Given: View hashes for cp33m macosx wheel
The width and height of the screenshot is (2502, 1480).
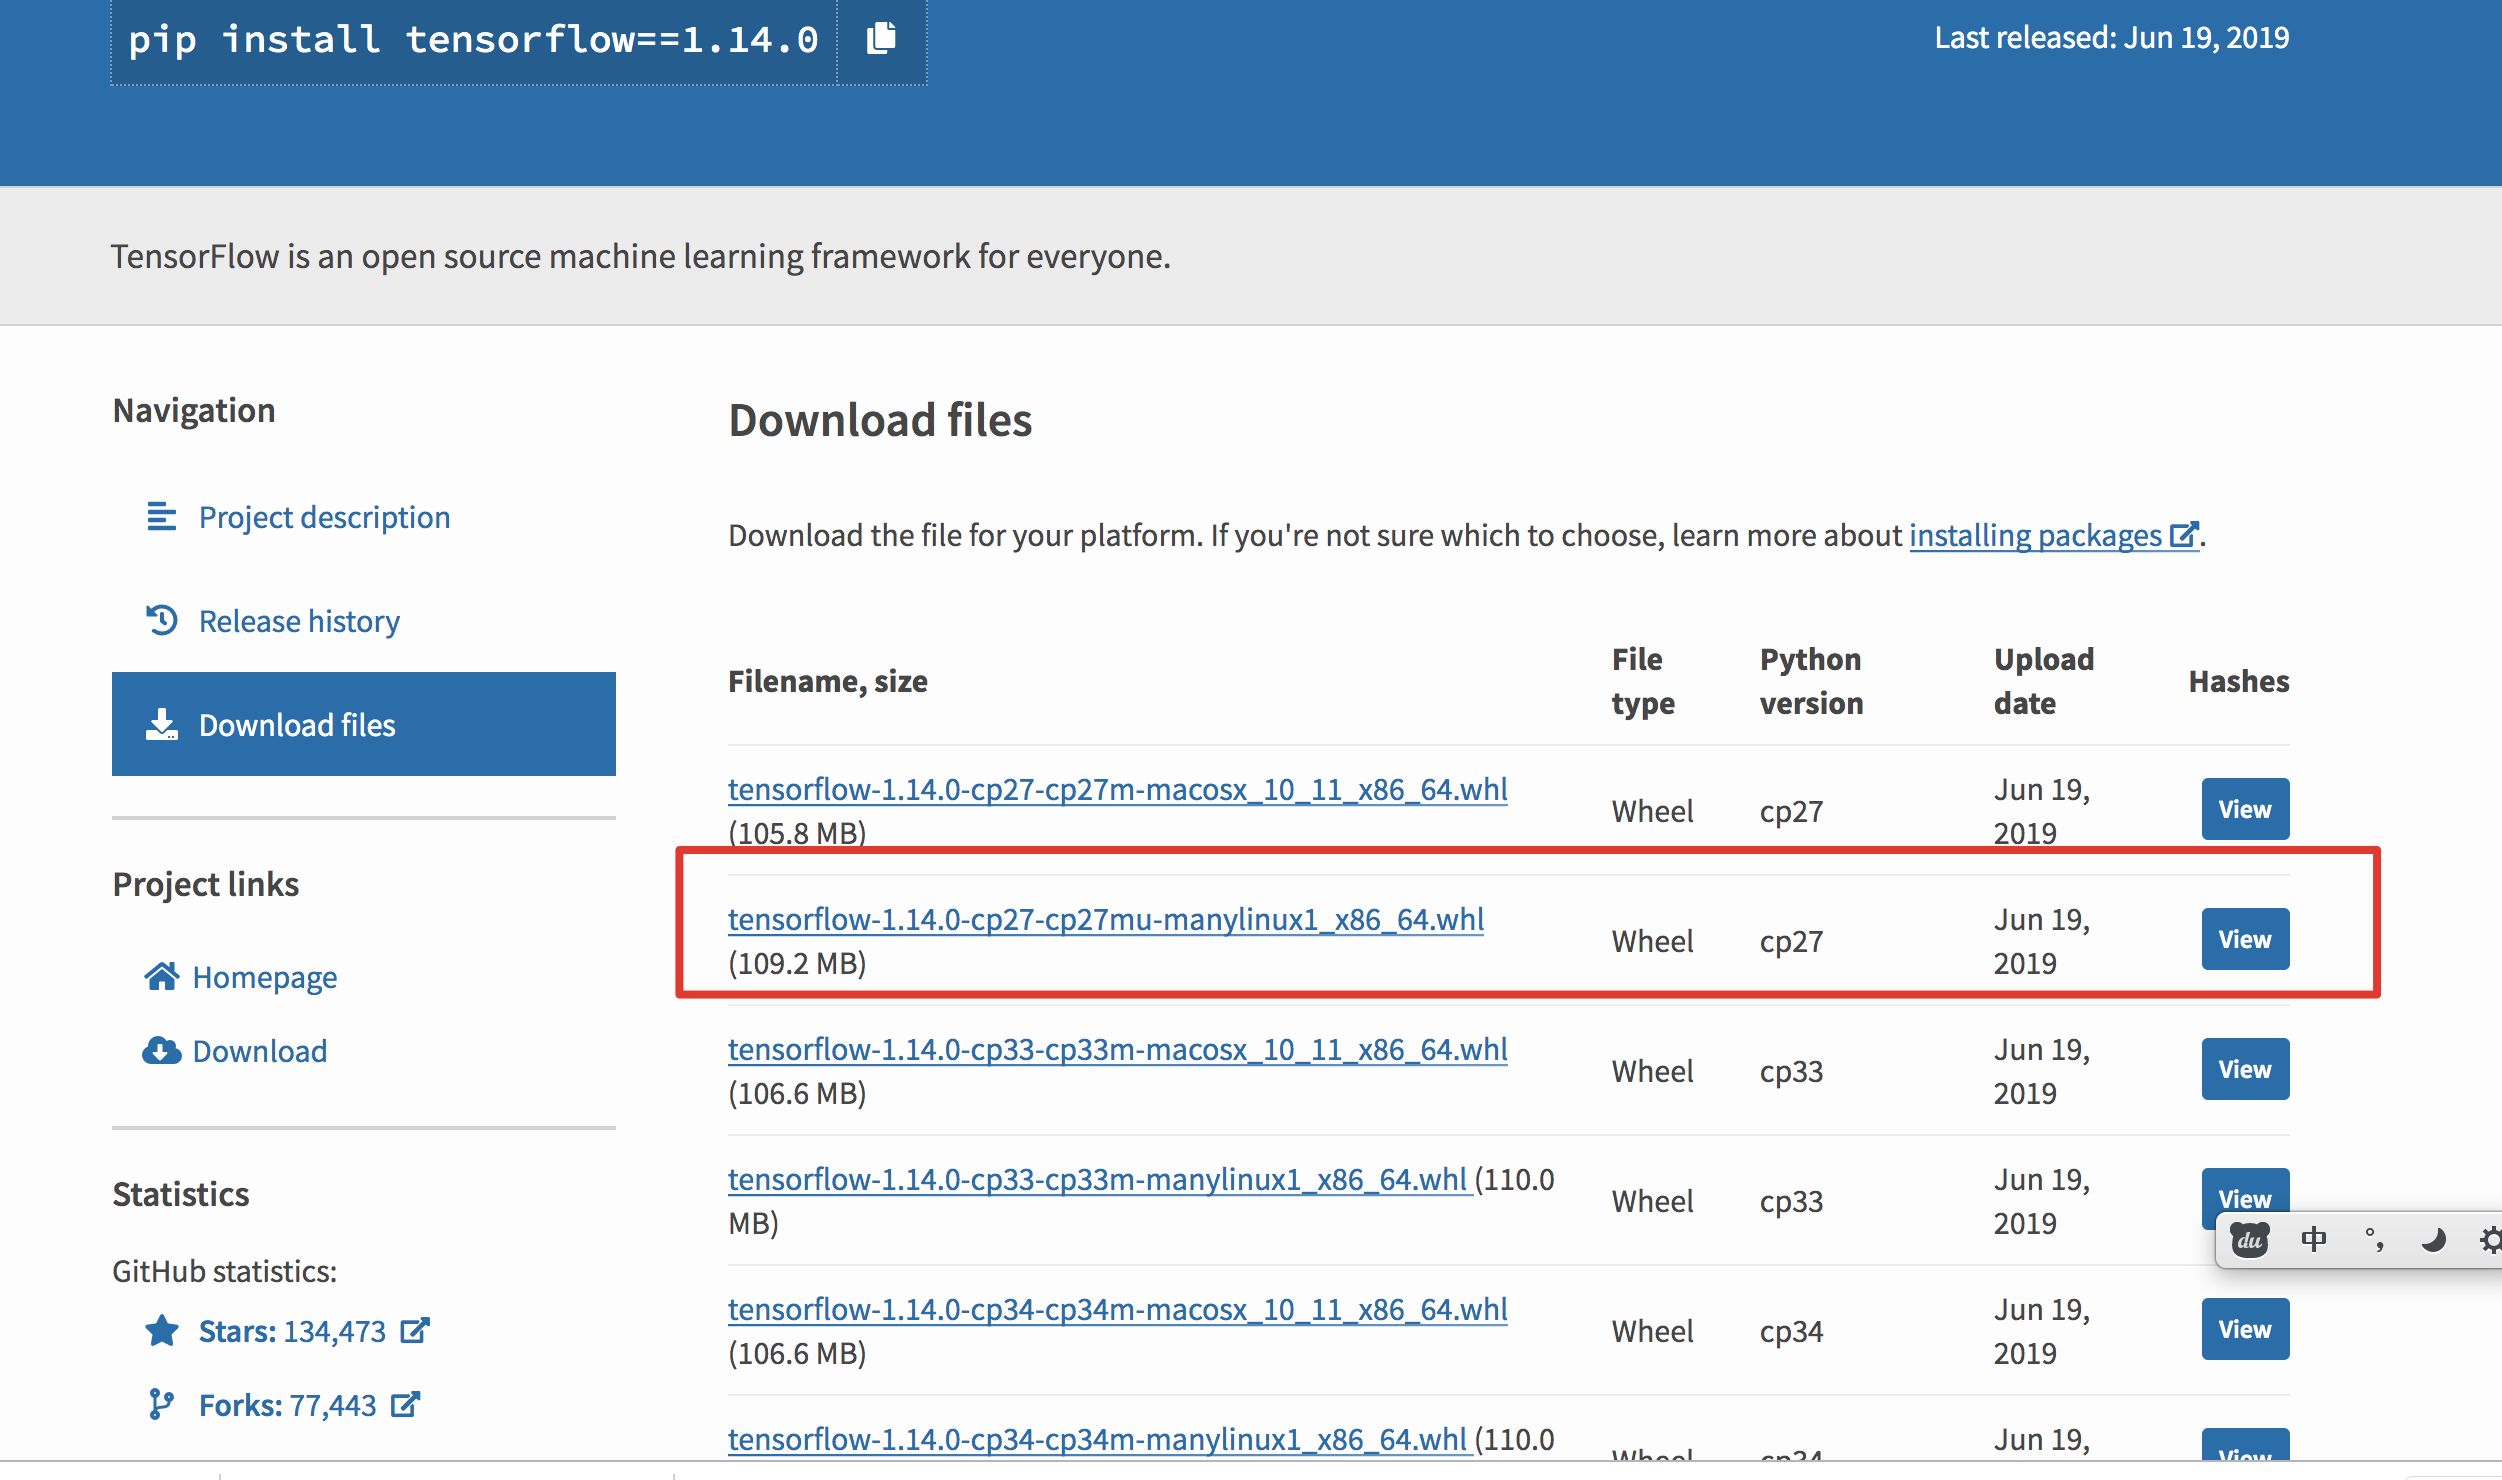Looking at the screenshot, I should [x=2245, y=1069].
